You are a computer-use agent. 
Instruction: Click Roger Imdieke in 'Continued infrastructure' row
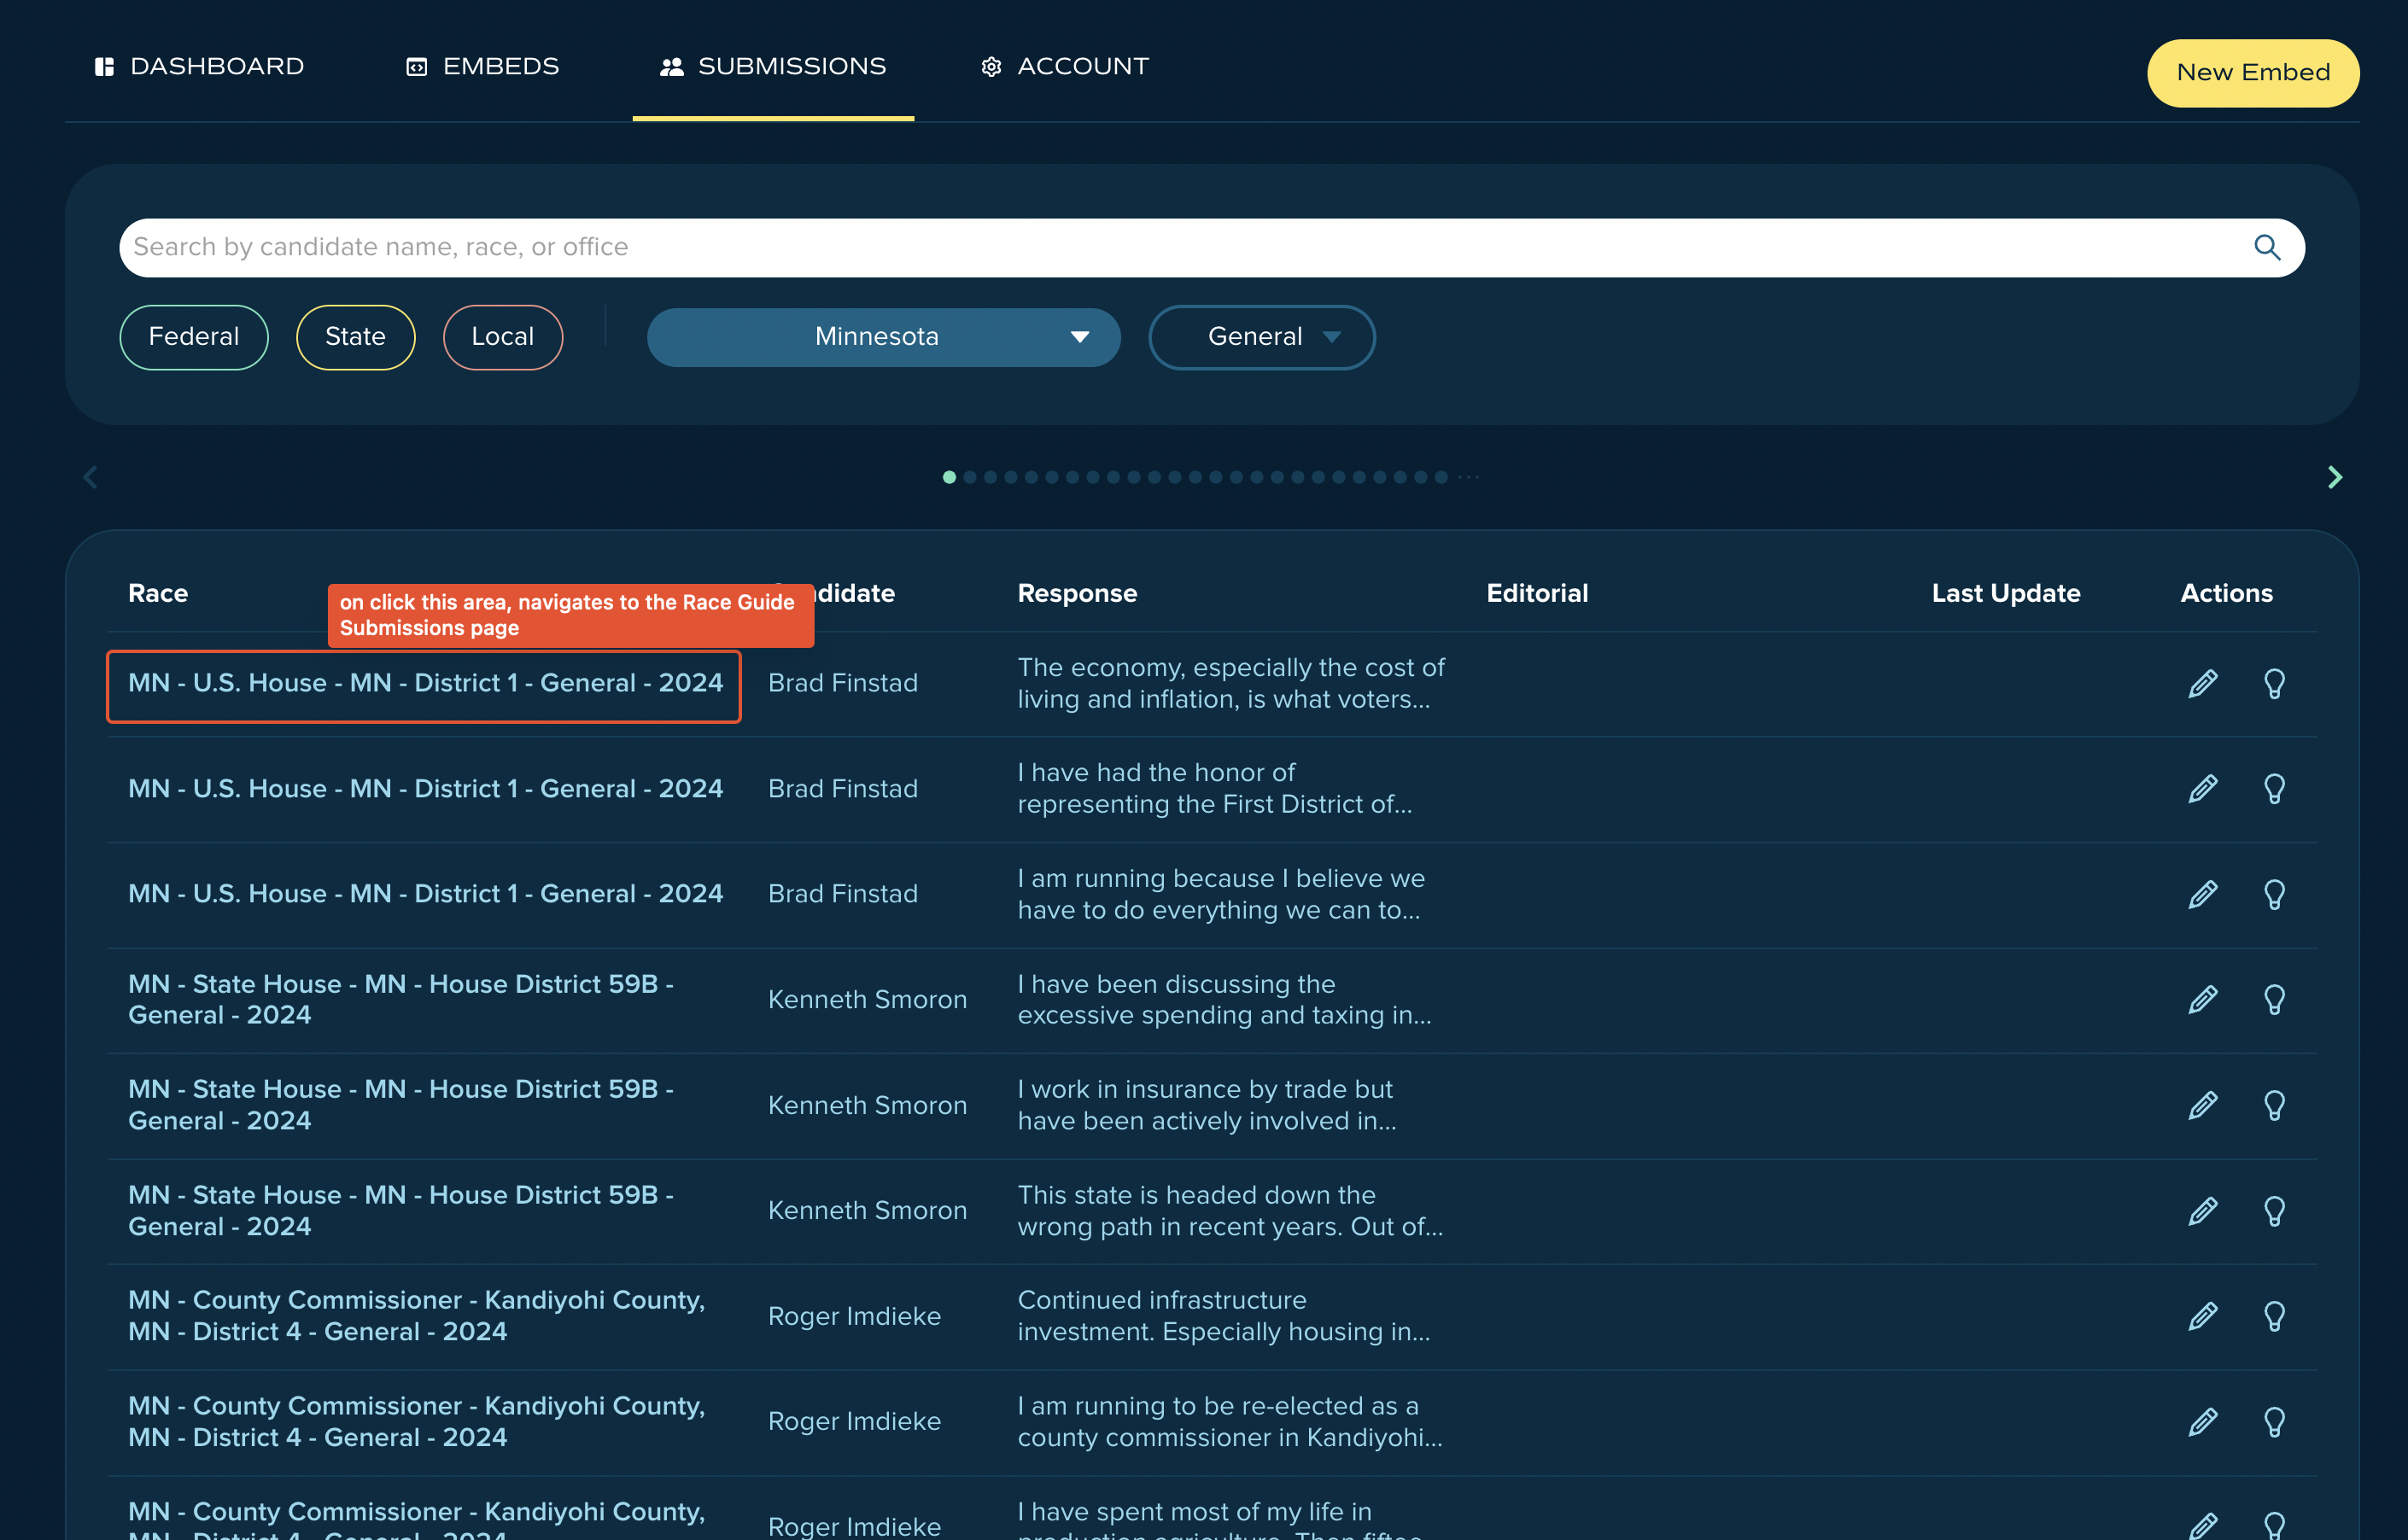(x=854, y=1316)
